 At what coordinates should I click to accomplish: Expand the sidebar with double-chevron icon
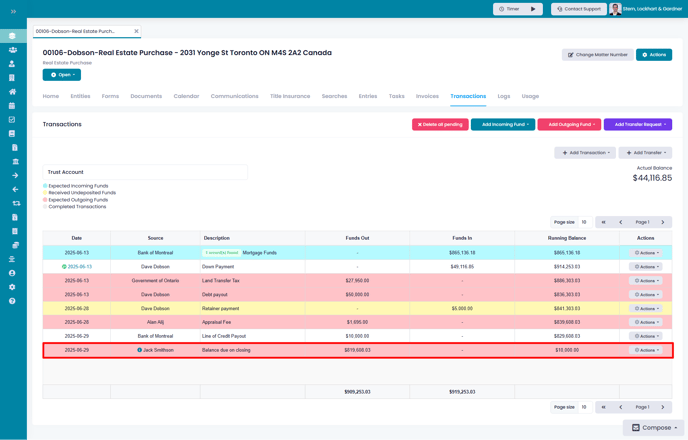[13, 11]
